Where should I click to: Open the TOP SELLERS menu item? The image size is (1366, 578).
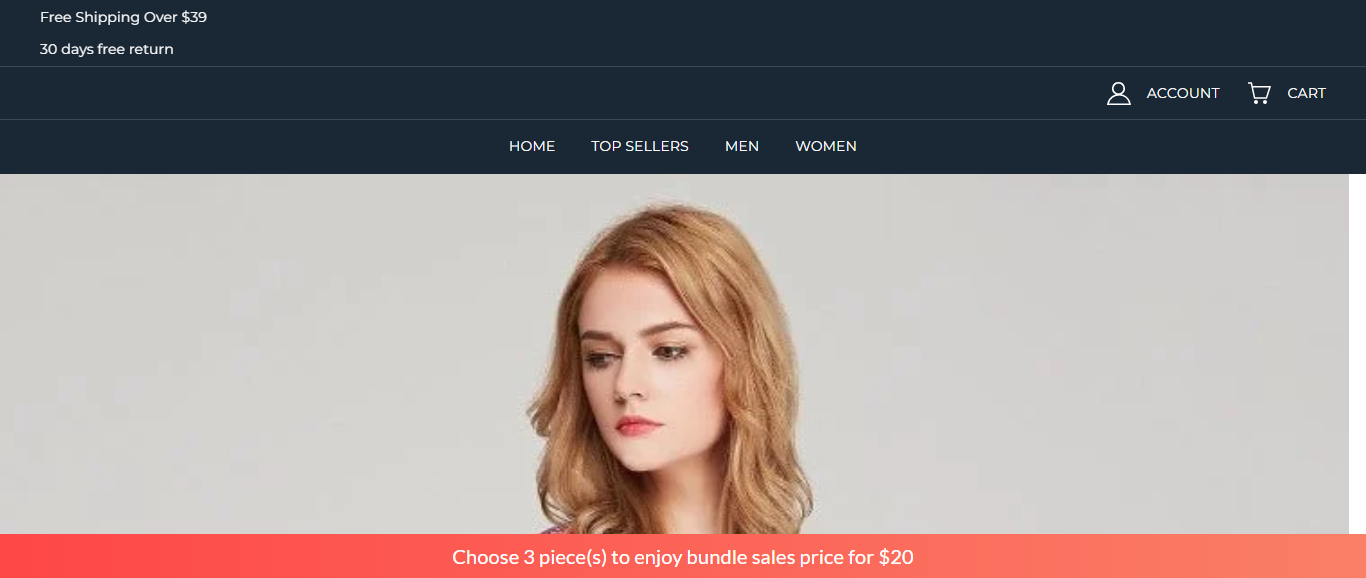pyautogui.click(x=640, y=146)
